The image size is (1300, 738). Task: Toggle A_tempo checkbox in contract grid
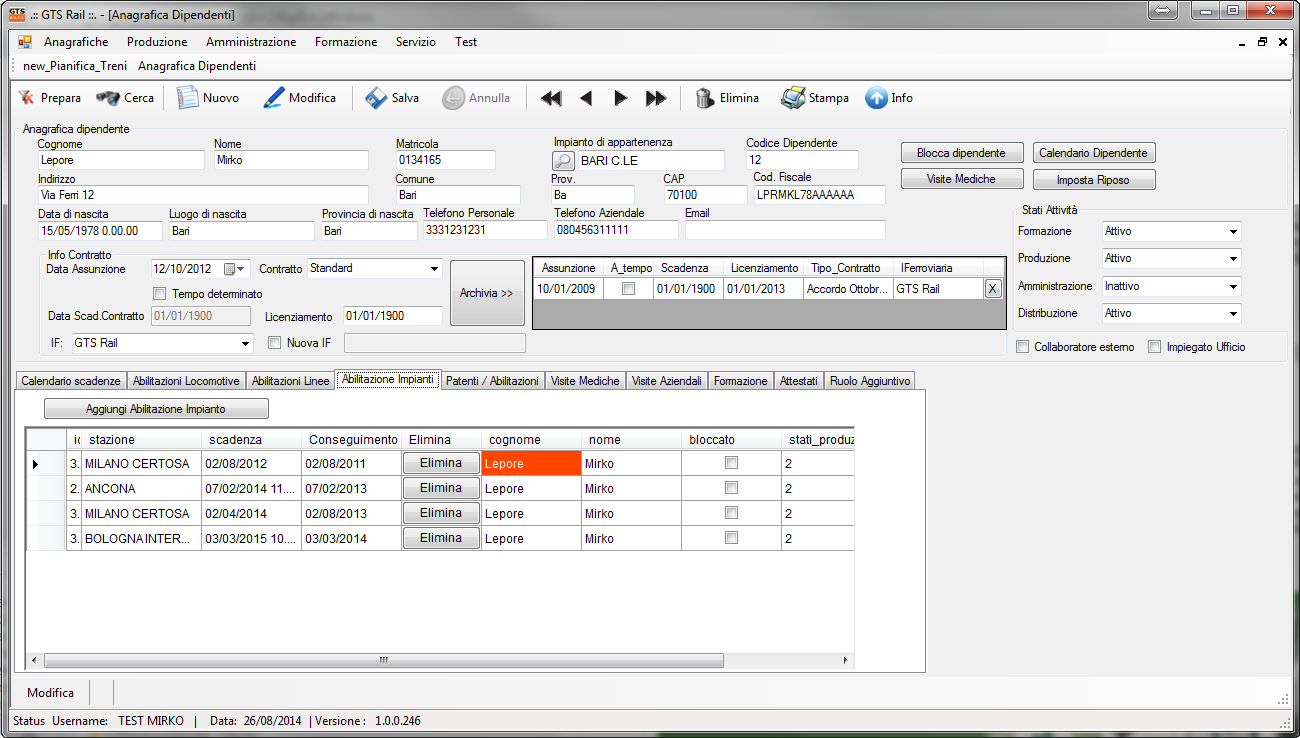click(628, 289)
